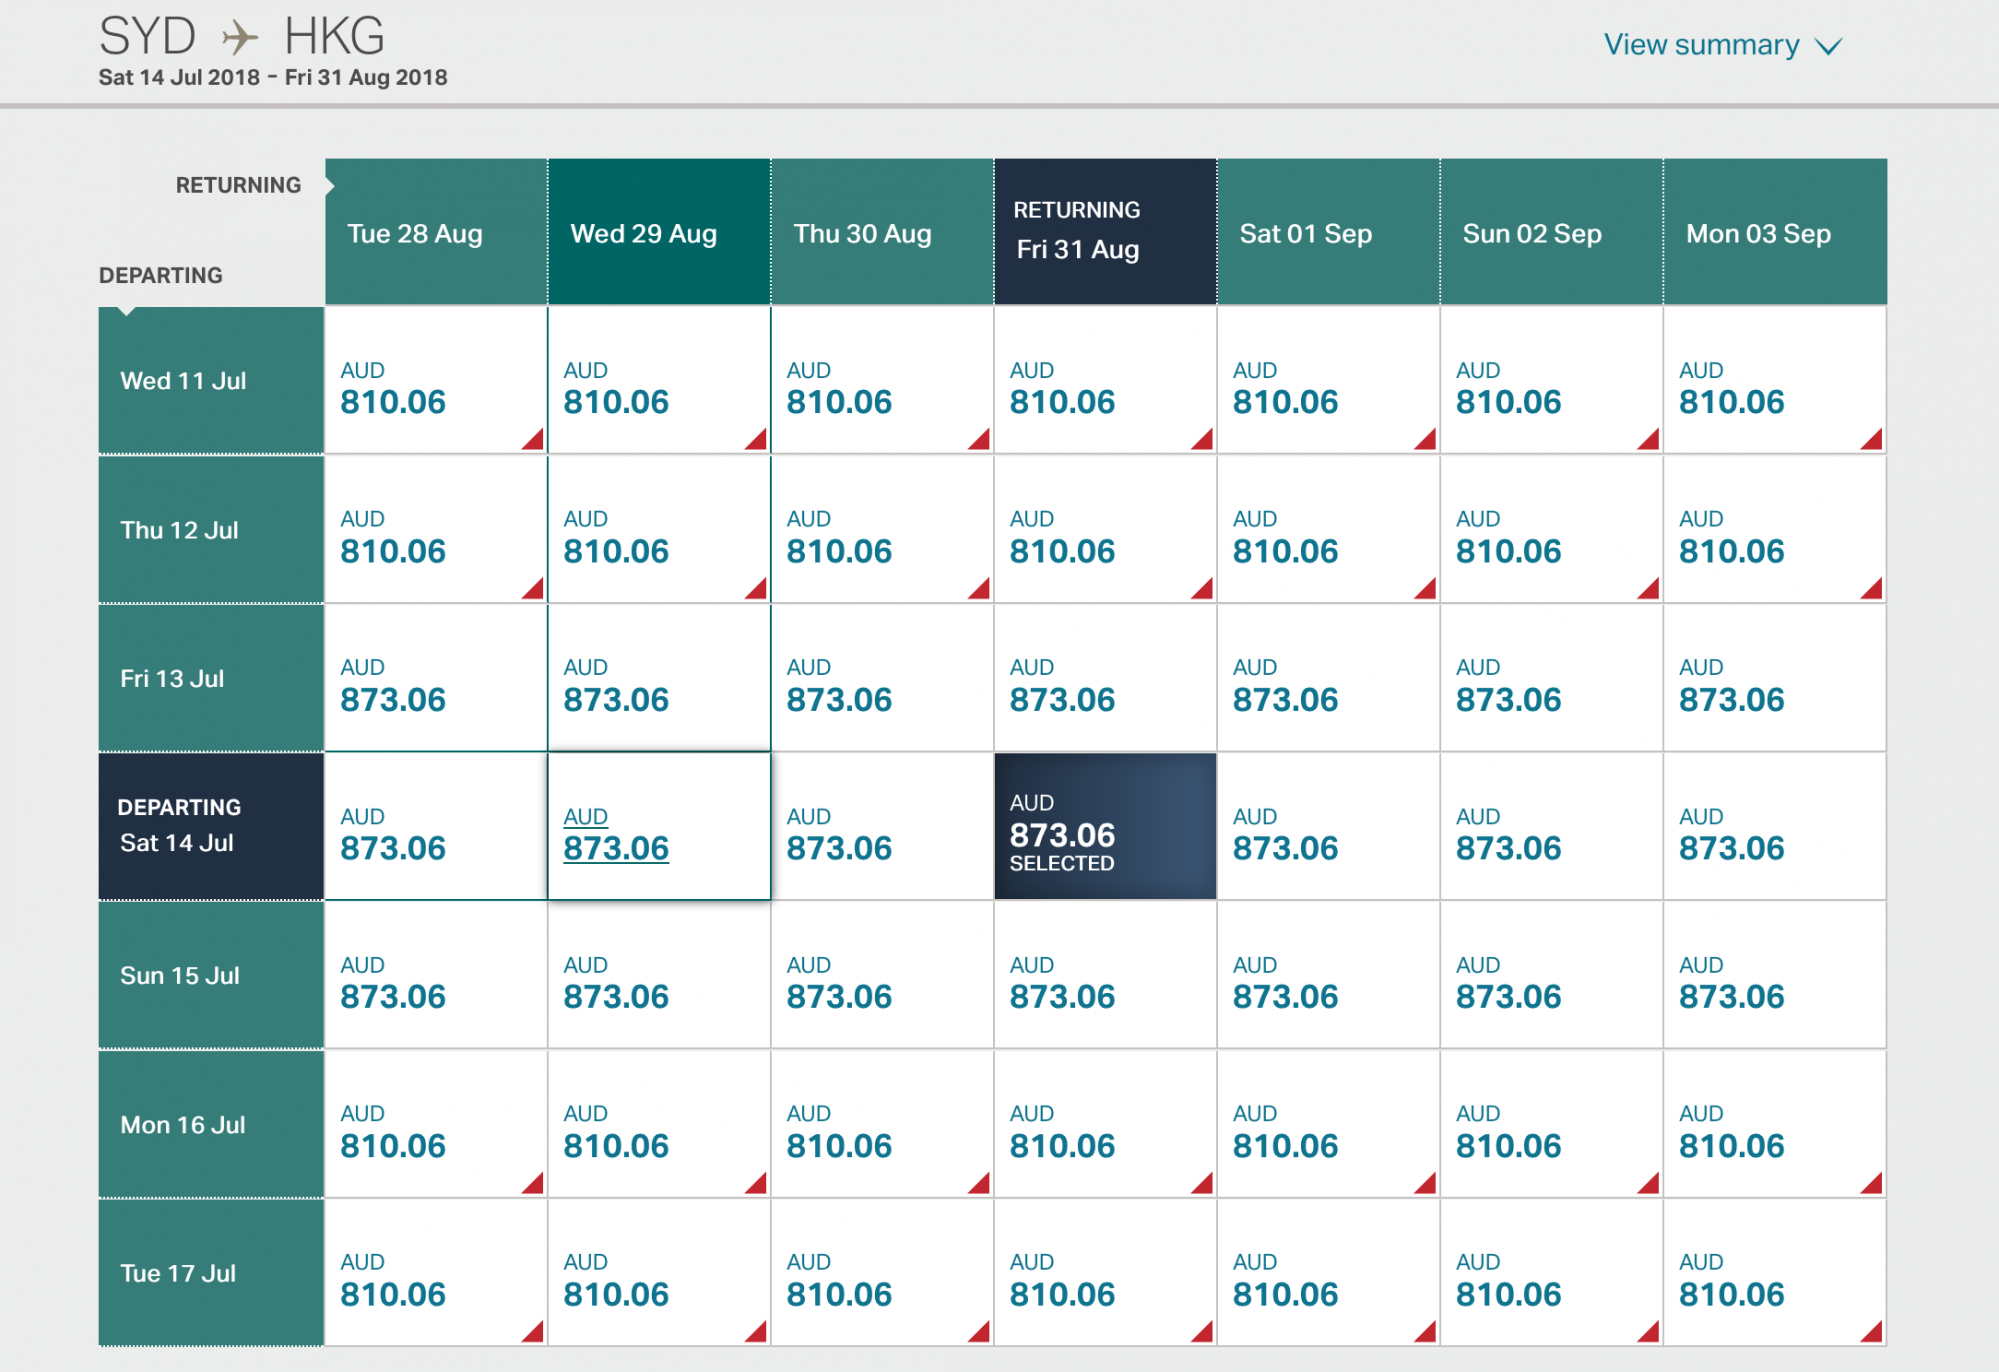1999x1372 pixels.
Task: Pick fare for Fri 13 Jul, Tue 28 Aug
Action: (436, 678)
